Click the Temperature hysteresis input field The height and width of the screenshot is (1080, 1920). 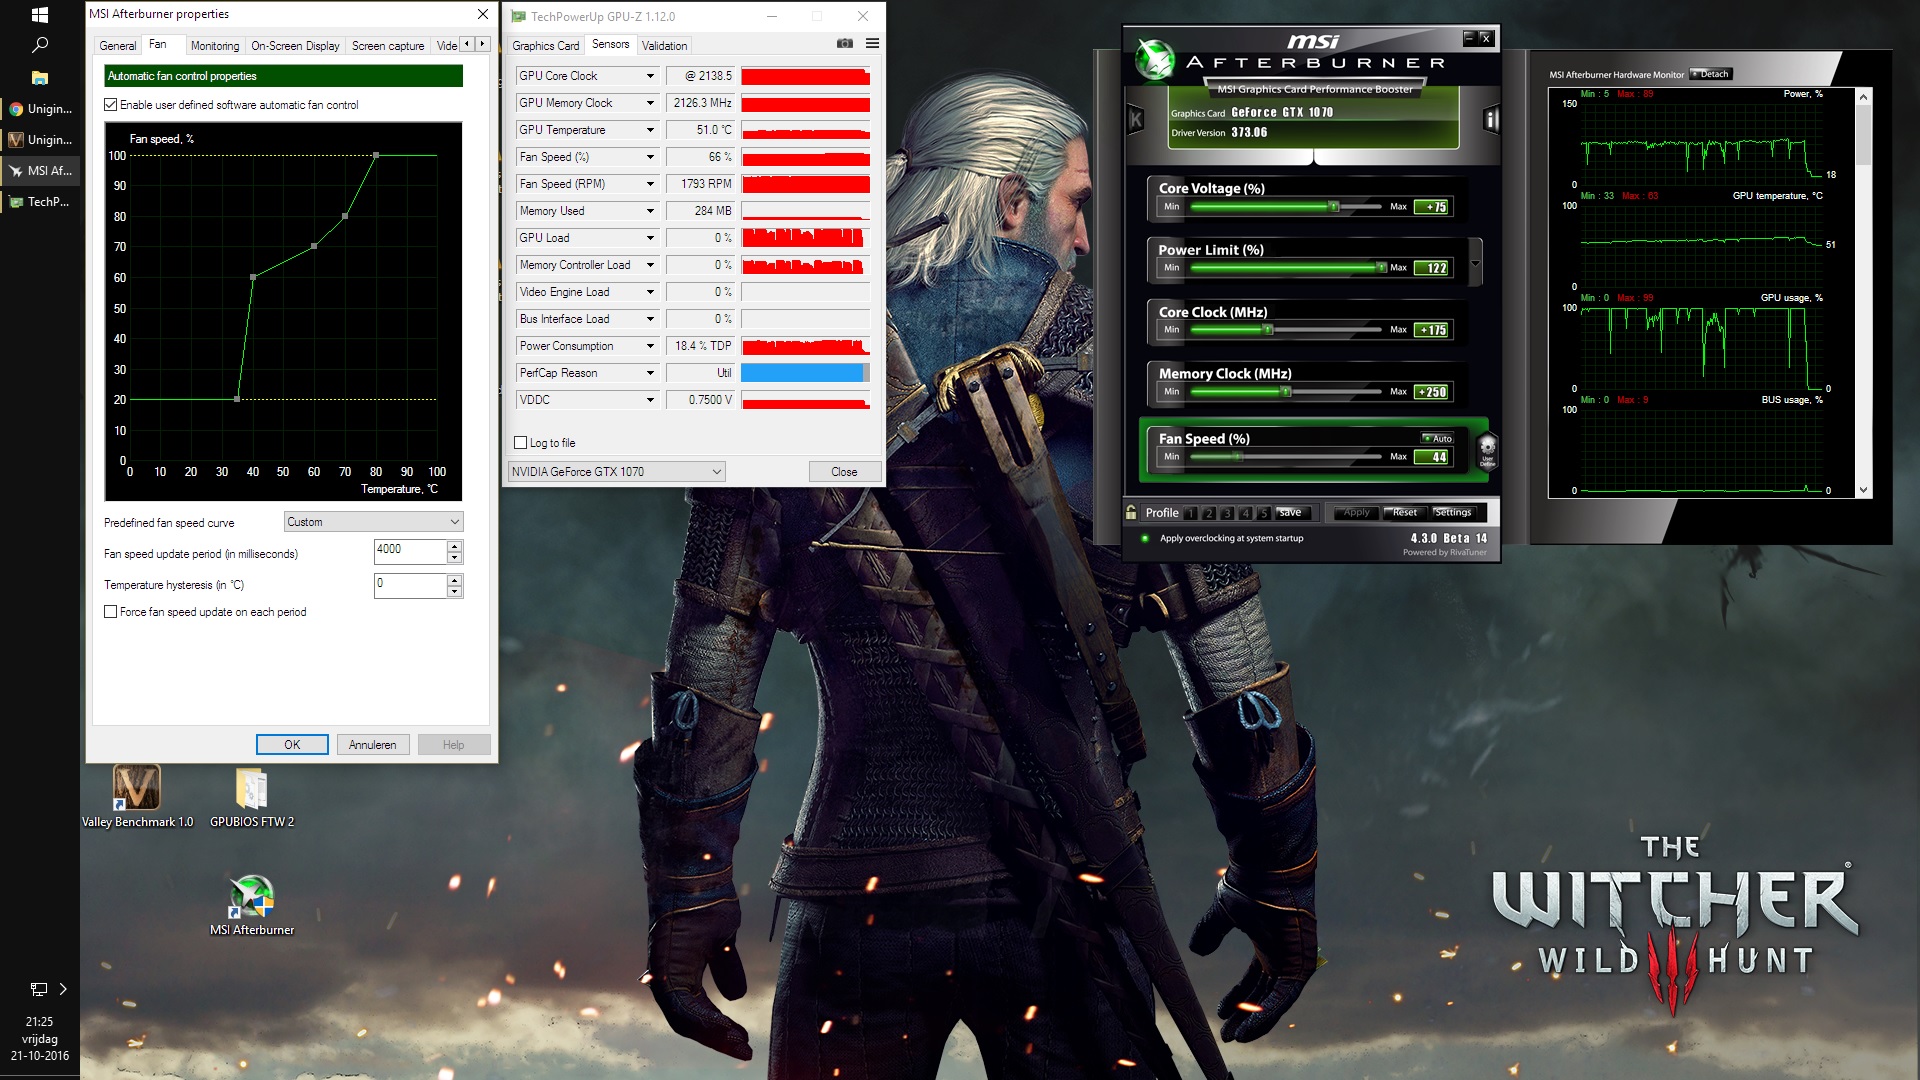pos(410,585)
